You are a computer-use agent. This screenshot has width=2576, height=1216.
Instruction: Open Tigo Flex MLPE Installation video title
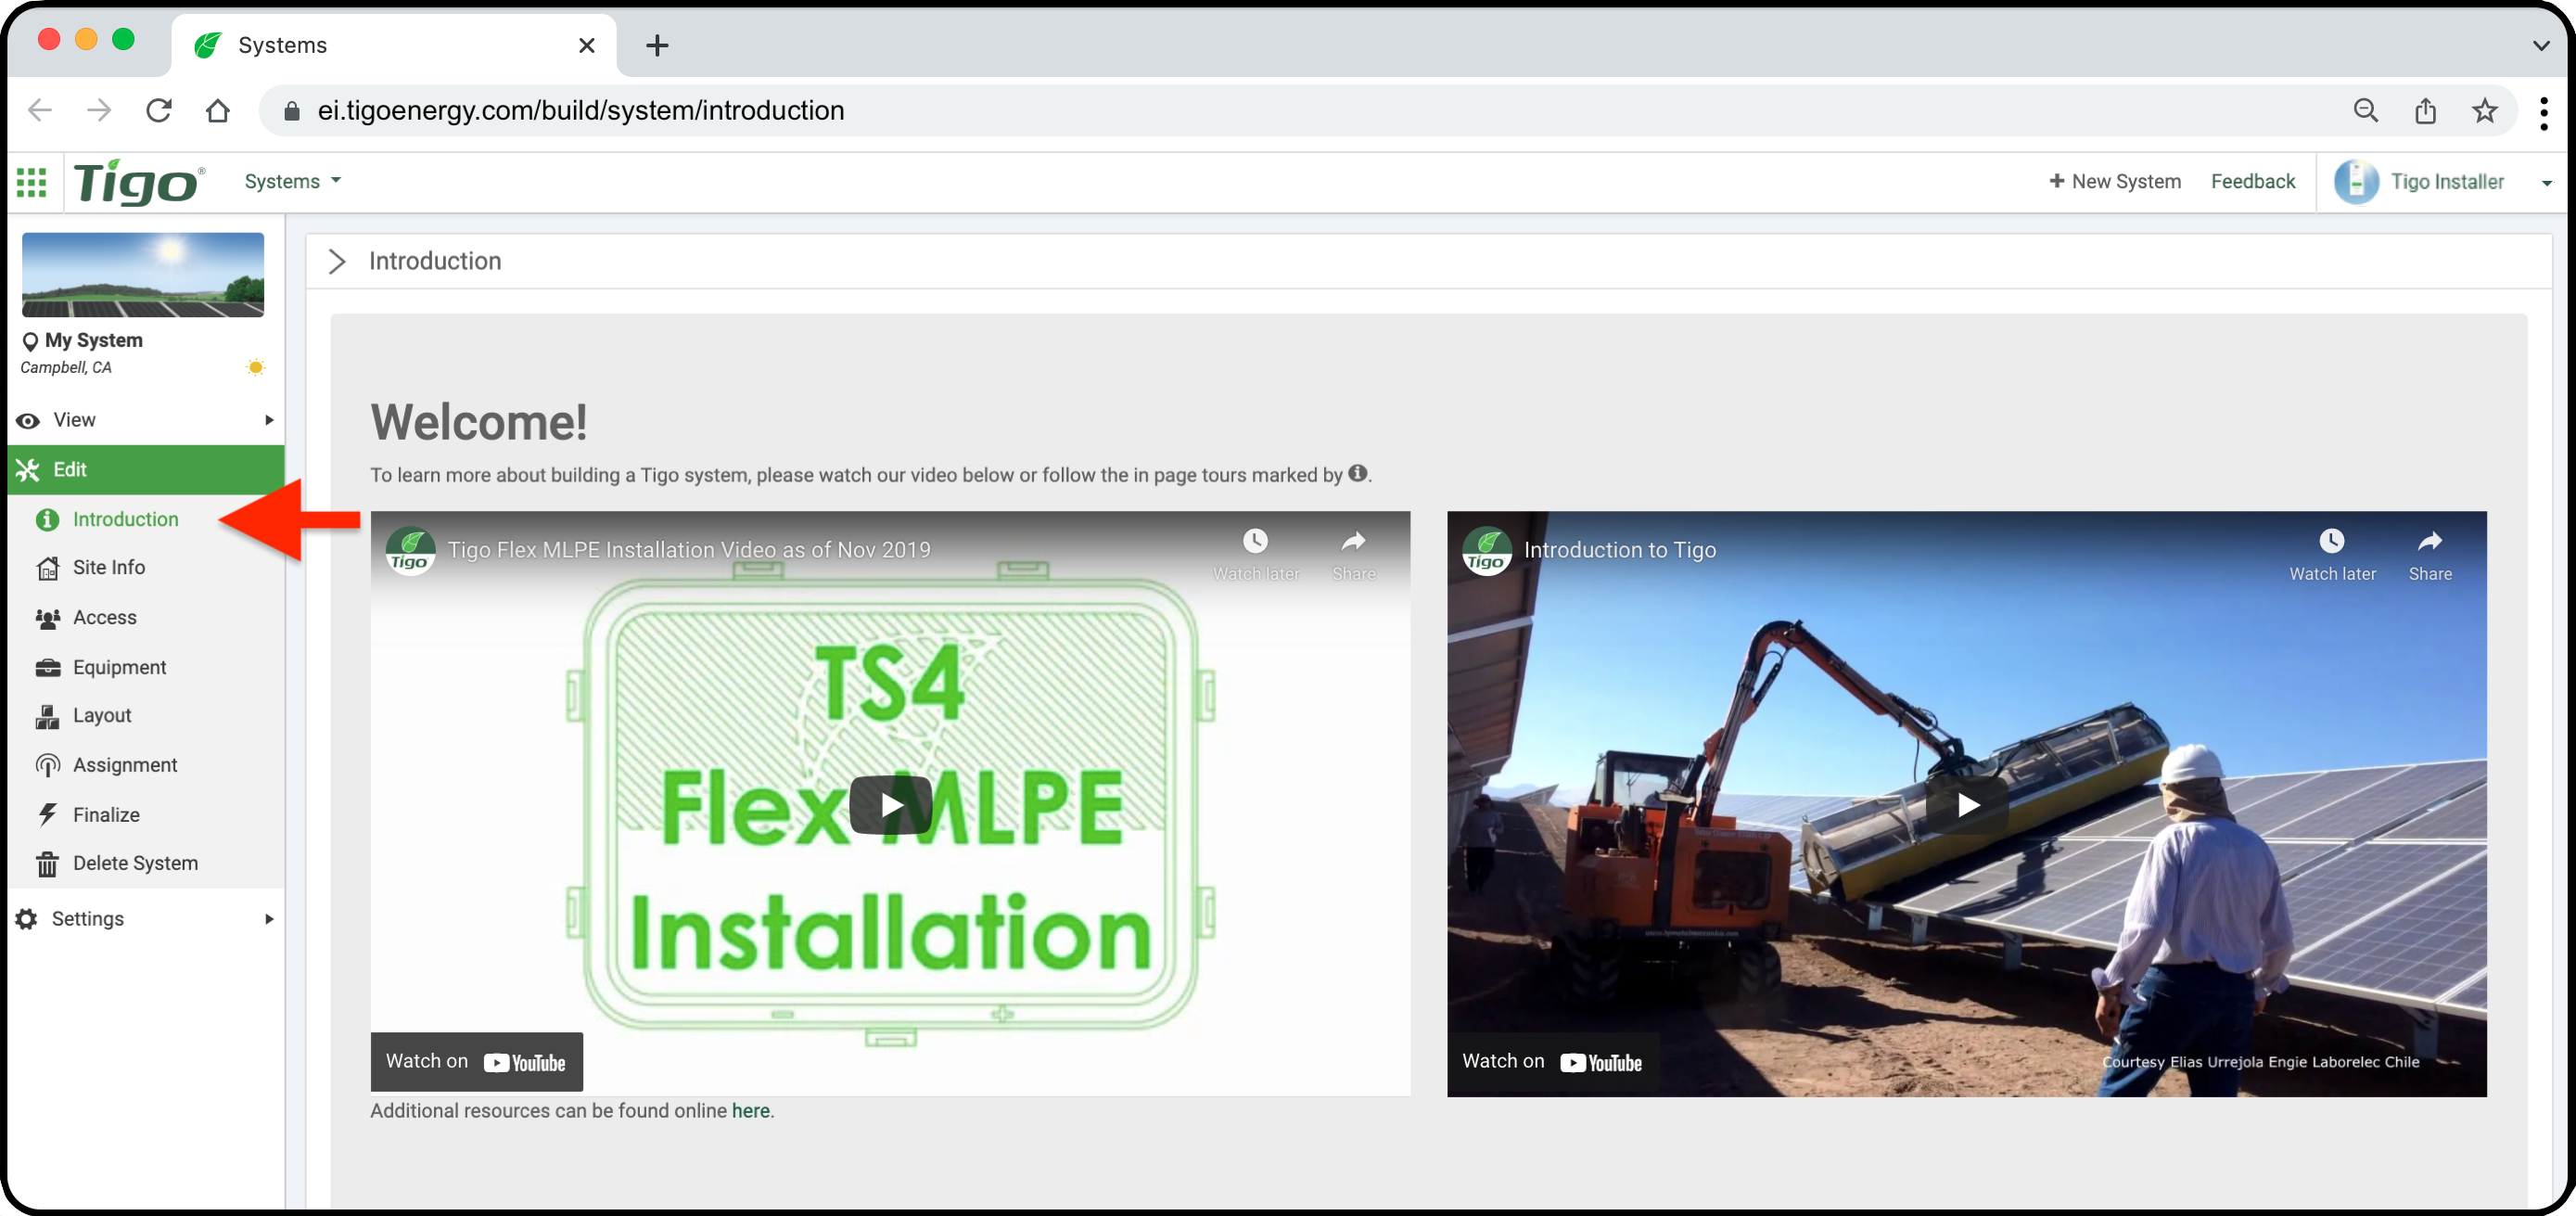(x=688, y=549)
